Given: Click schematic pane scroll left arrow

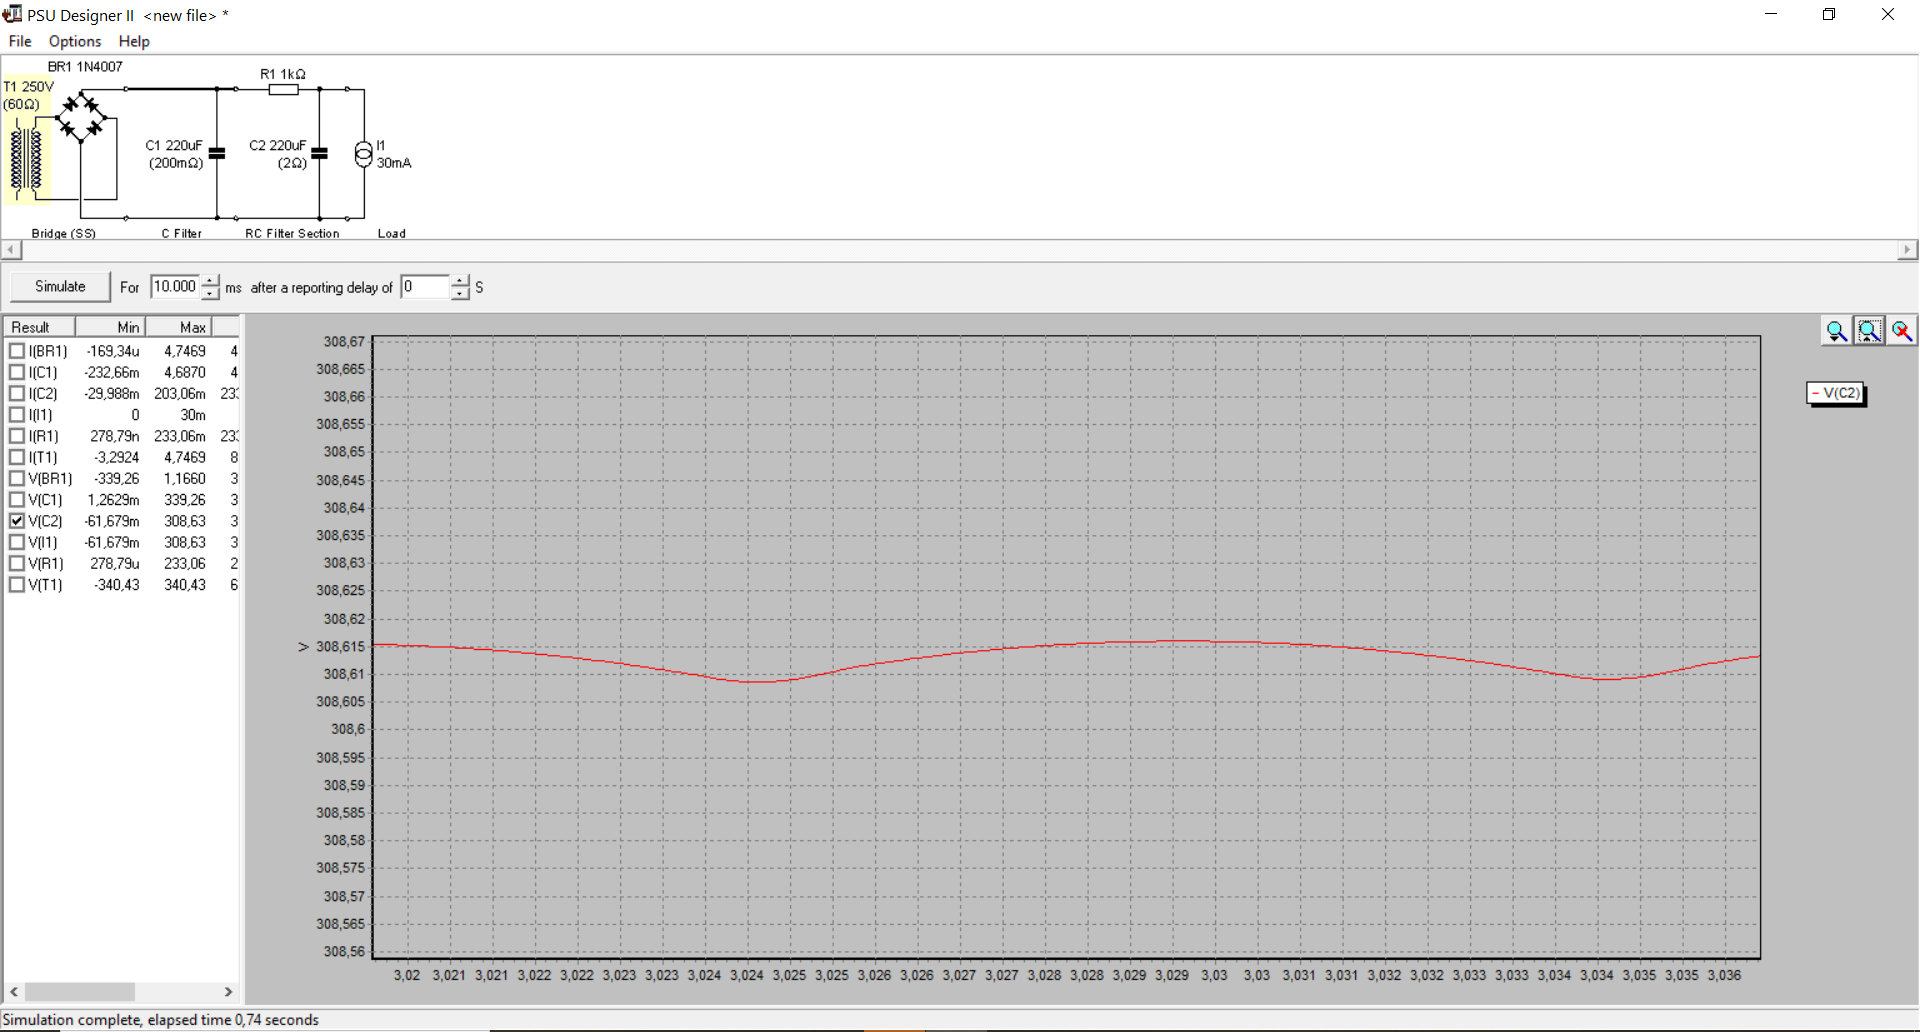Looking at the screenshot, I should (x=11, y=250).
